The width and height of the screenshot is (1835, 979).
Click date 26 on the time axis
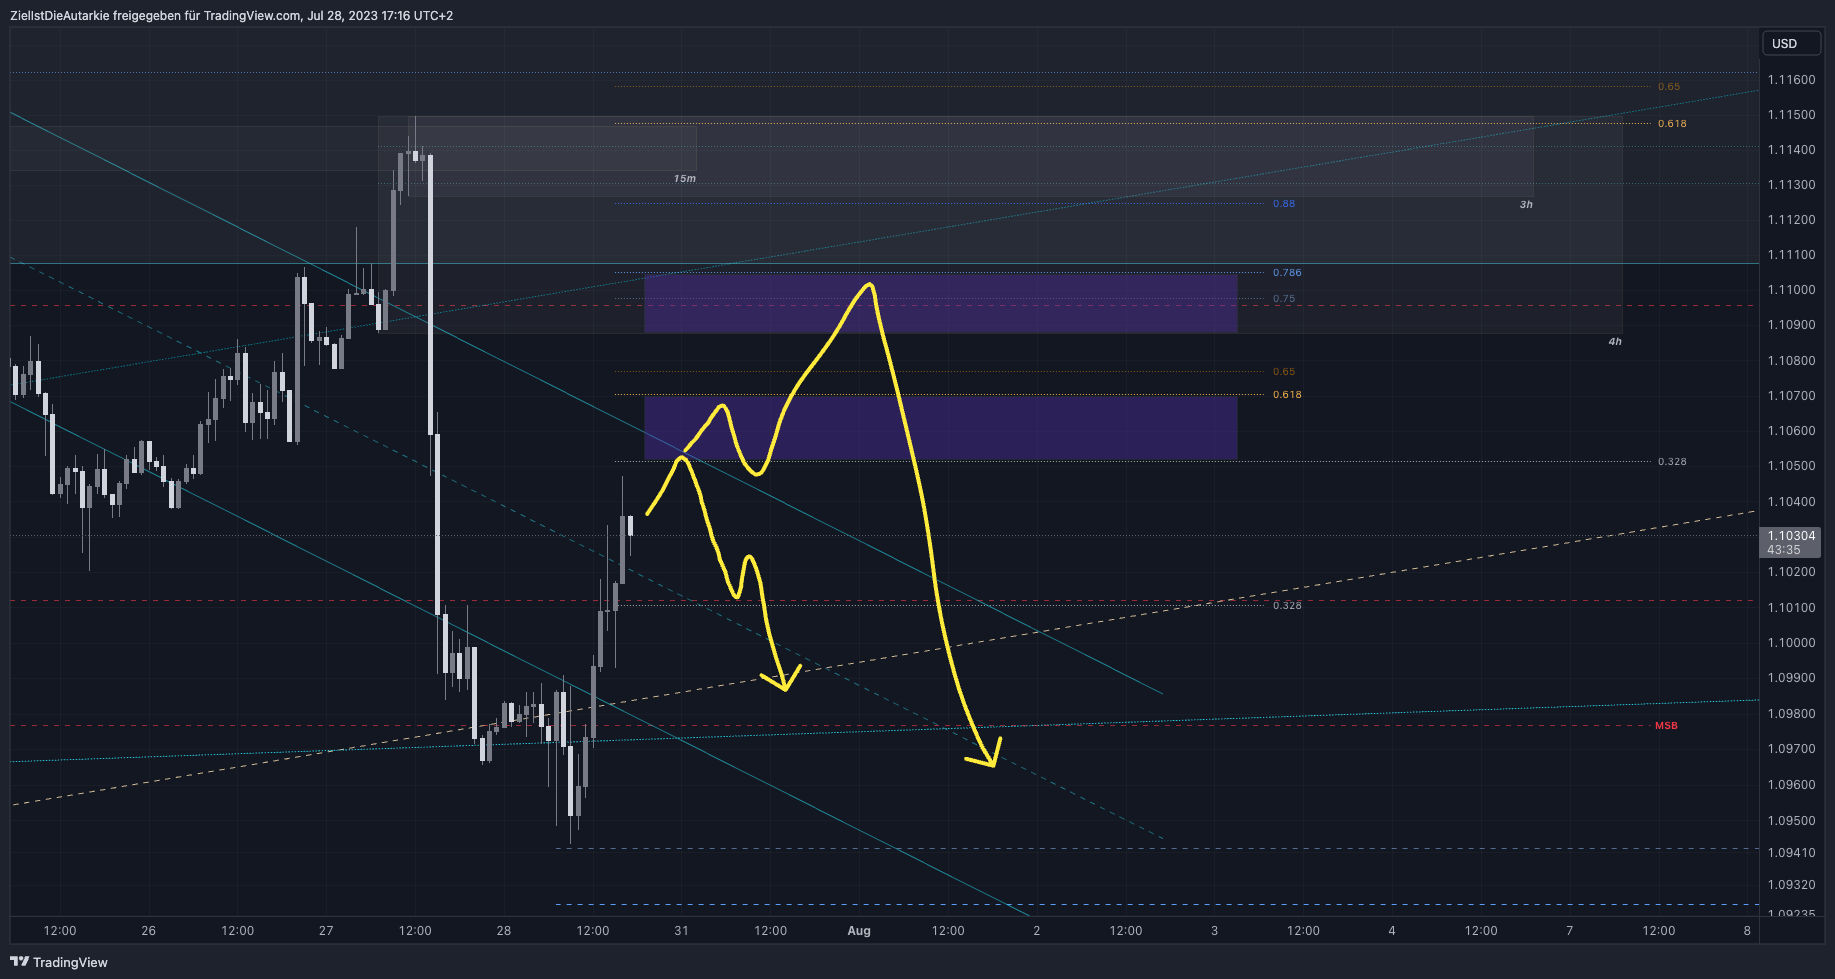click(148, 931)
